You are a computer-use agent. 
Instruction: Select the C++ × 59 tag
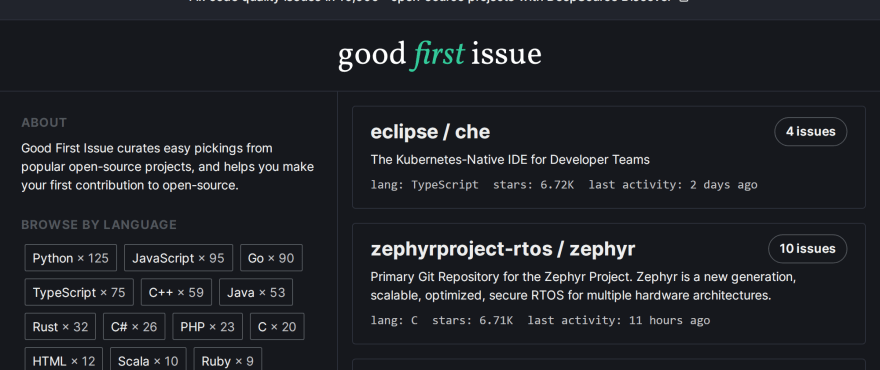(176, 293)
